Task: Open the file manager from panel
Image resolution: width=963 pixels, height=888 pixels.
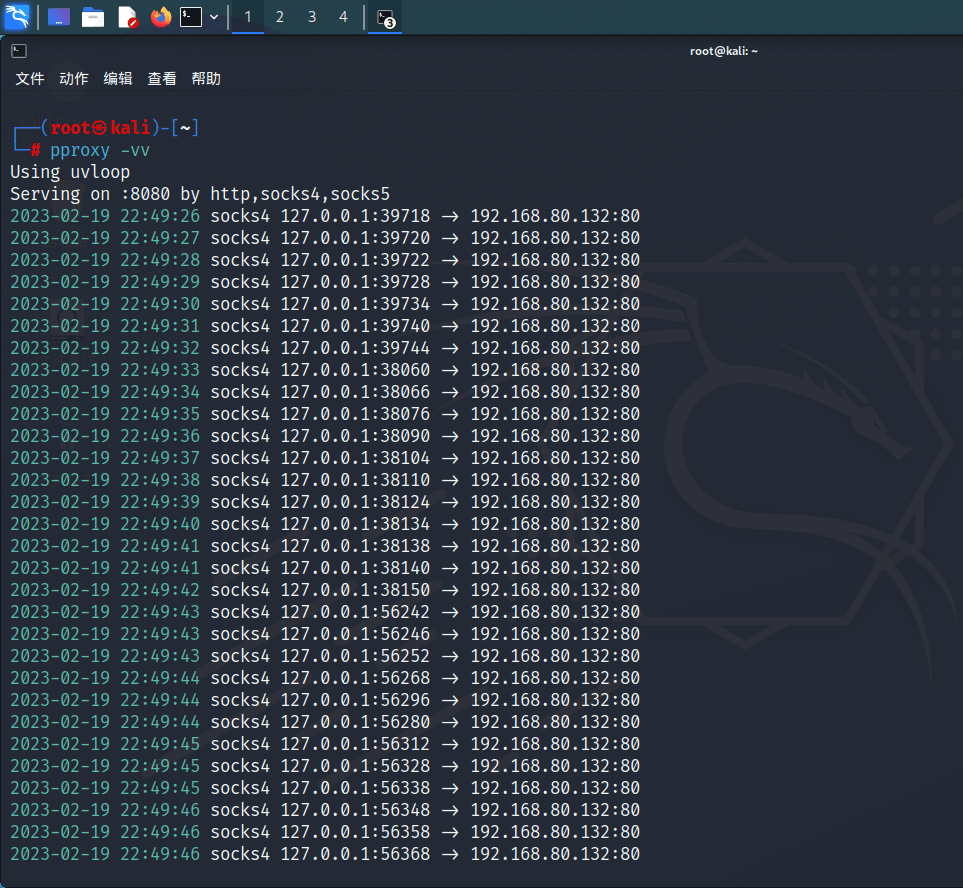Action: point(93,17)
